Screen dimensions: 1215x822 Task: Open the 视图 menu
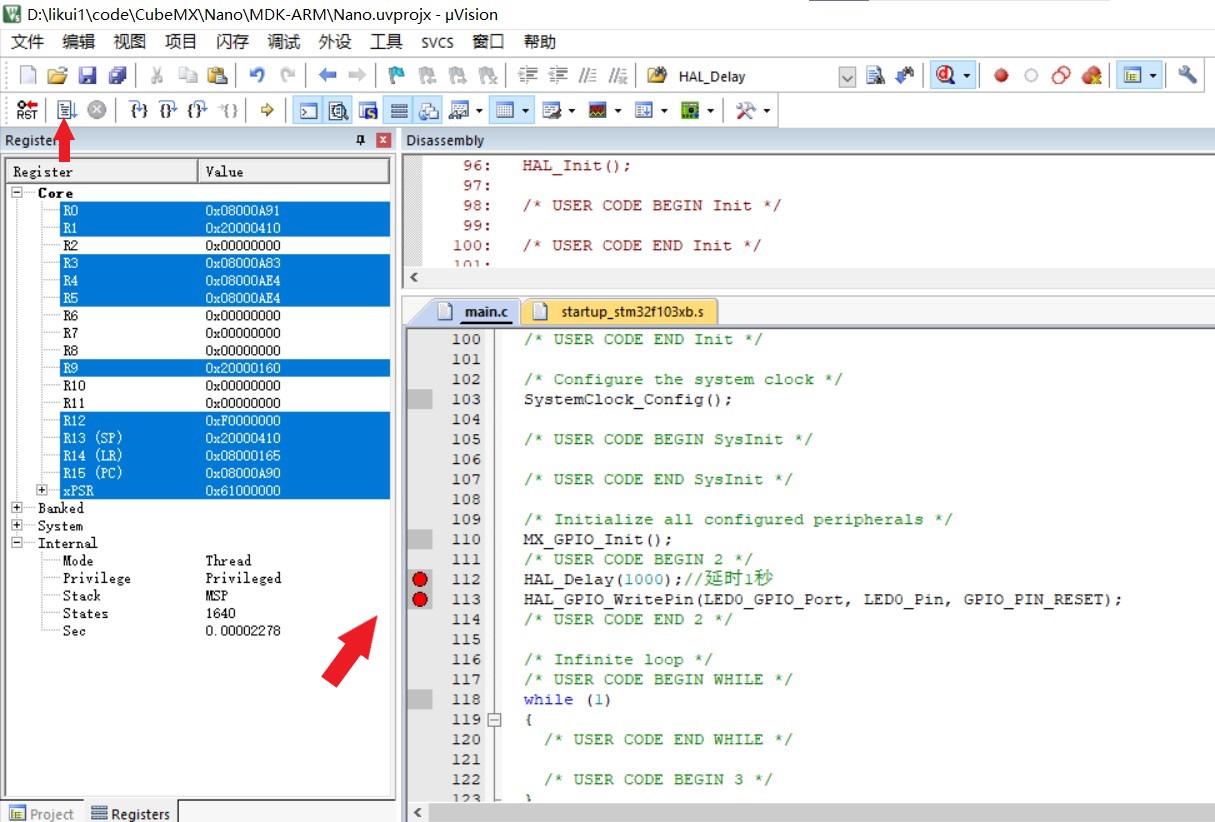tap(130, 42)
